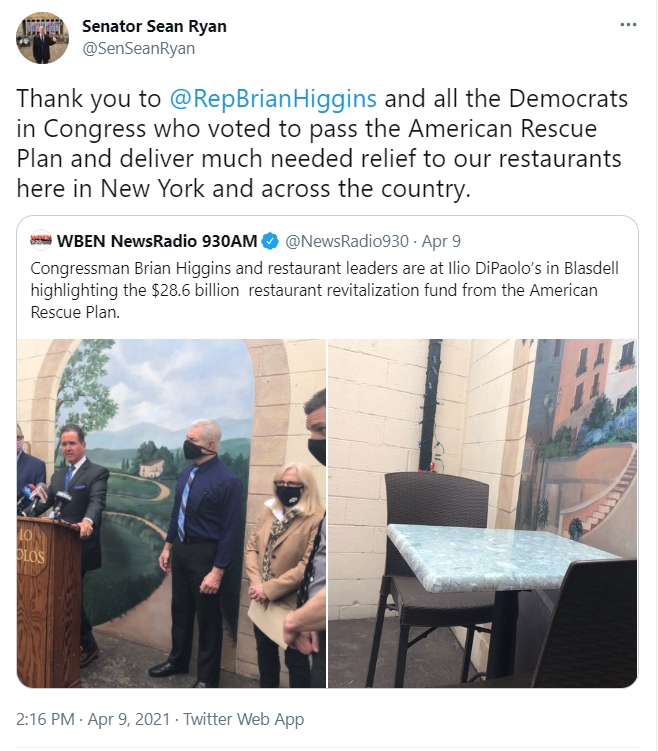Open the quoted tweet text about Ilio DiPaolo's

click(325, 290)
